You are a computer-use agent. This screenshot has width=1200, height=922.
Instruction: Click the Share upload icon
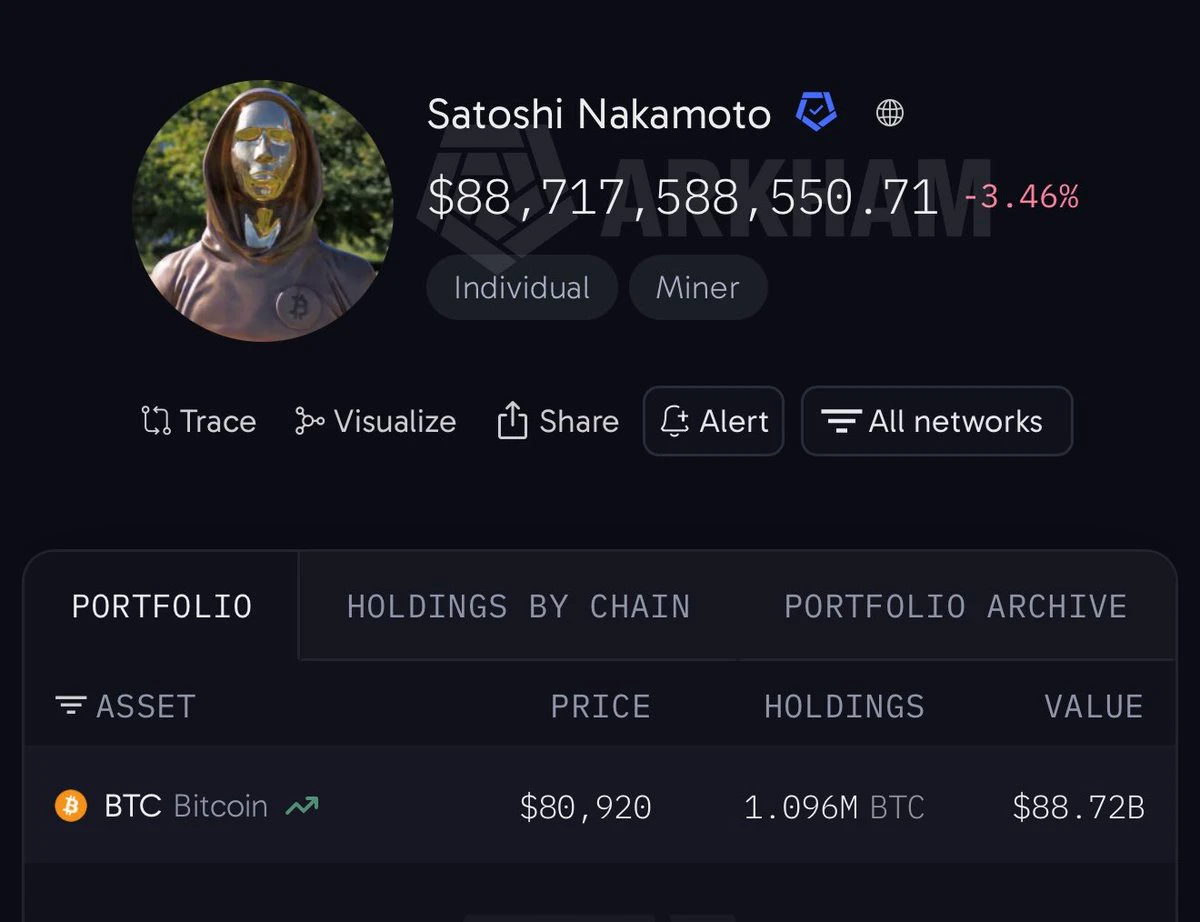[512, 421]
